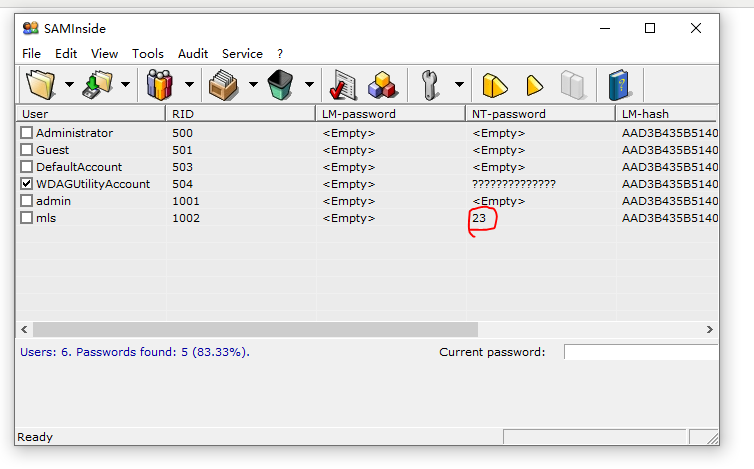Expand the dropdown next to the open folder icon
Screen dimensions: 754x469
coord(69,85)
